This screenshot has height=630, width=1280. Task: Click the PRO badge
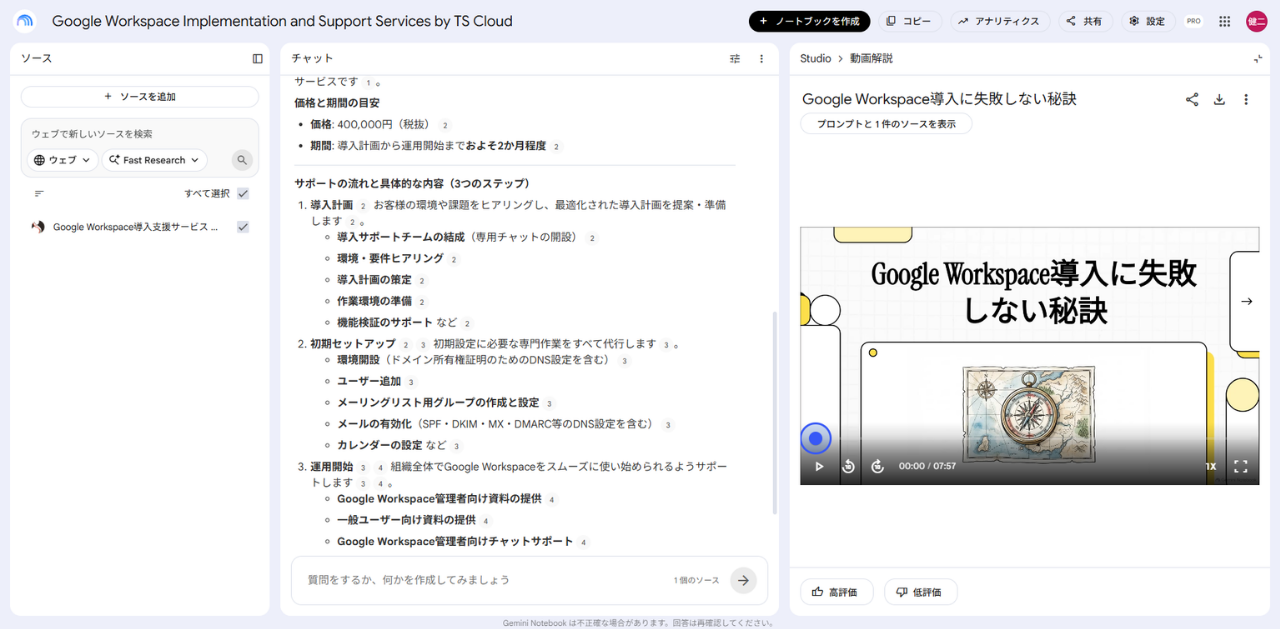[x=1194, y=21]
